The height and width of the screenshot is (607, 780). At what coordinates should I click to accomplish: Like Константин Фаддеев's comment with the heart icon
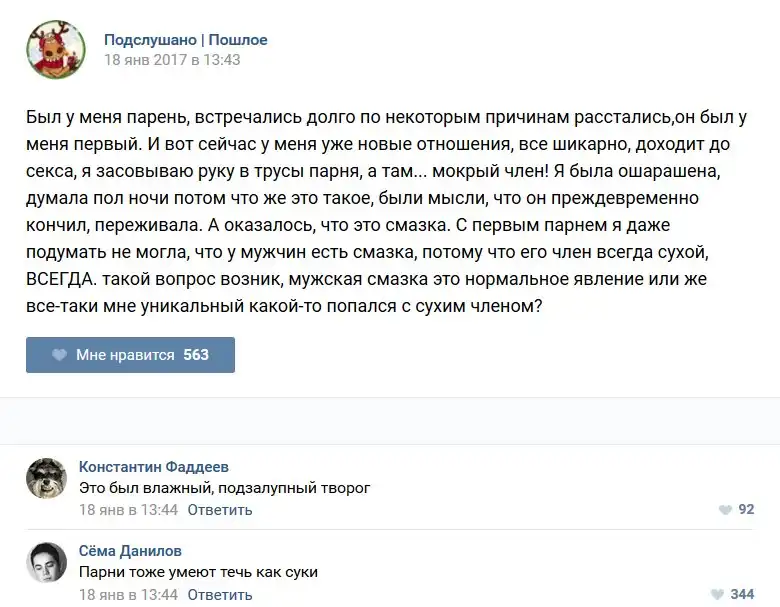pyautogui.click(x=725, y=510)
